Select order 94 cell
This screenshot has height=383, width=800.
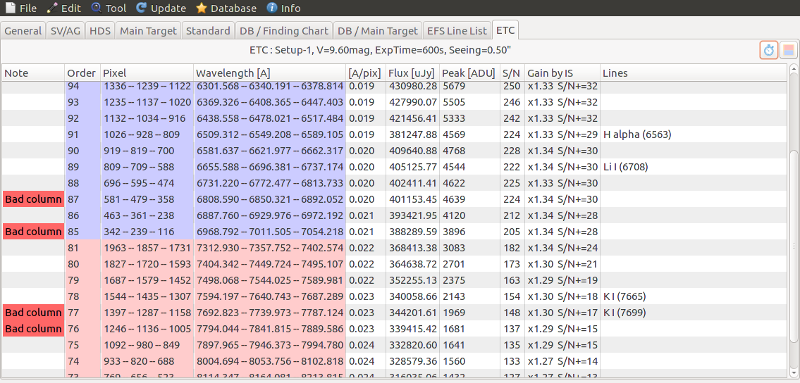pos(83,86)
